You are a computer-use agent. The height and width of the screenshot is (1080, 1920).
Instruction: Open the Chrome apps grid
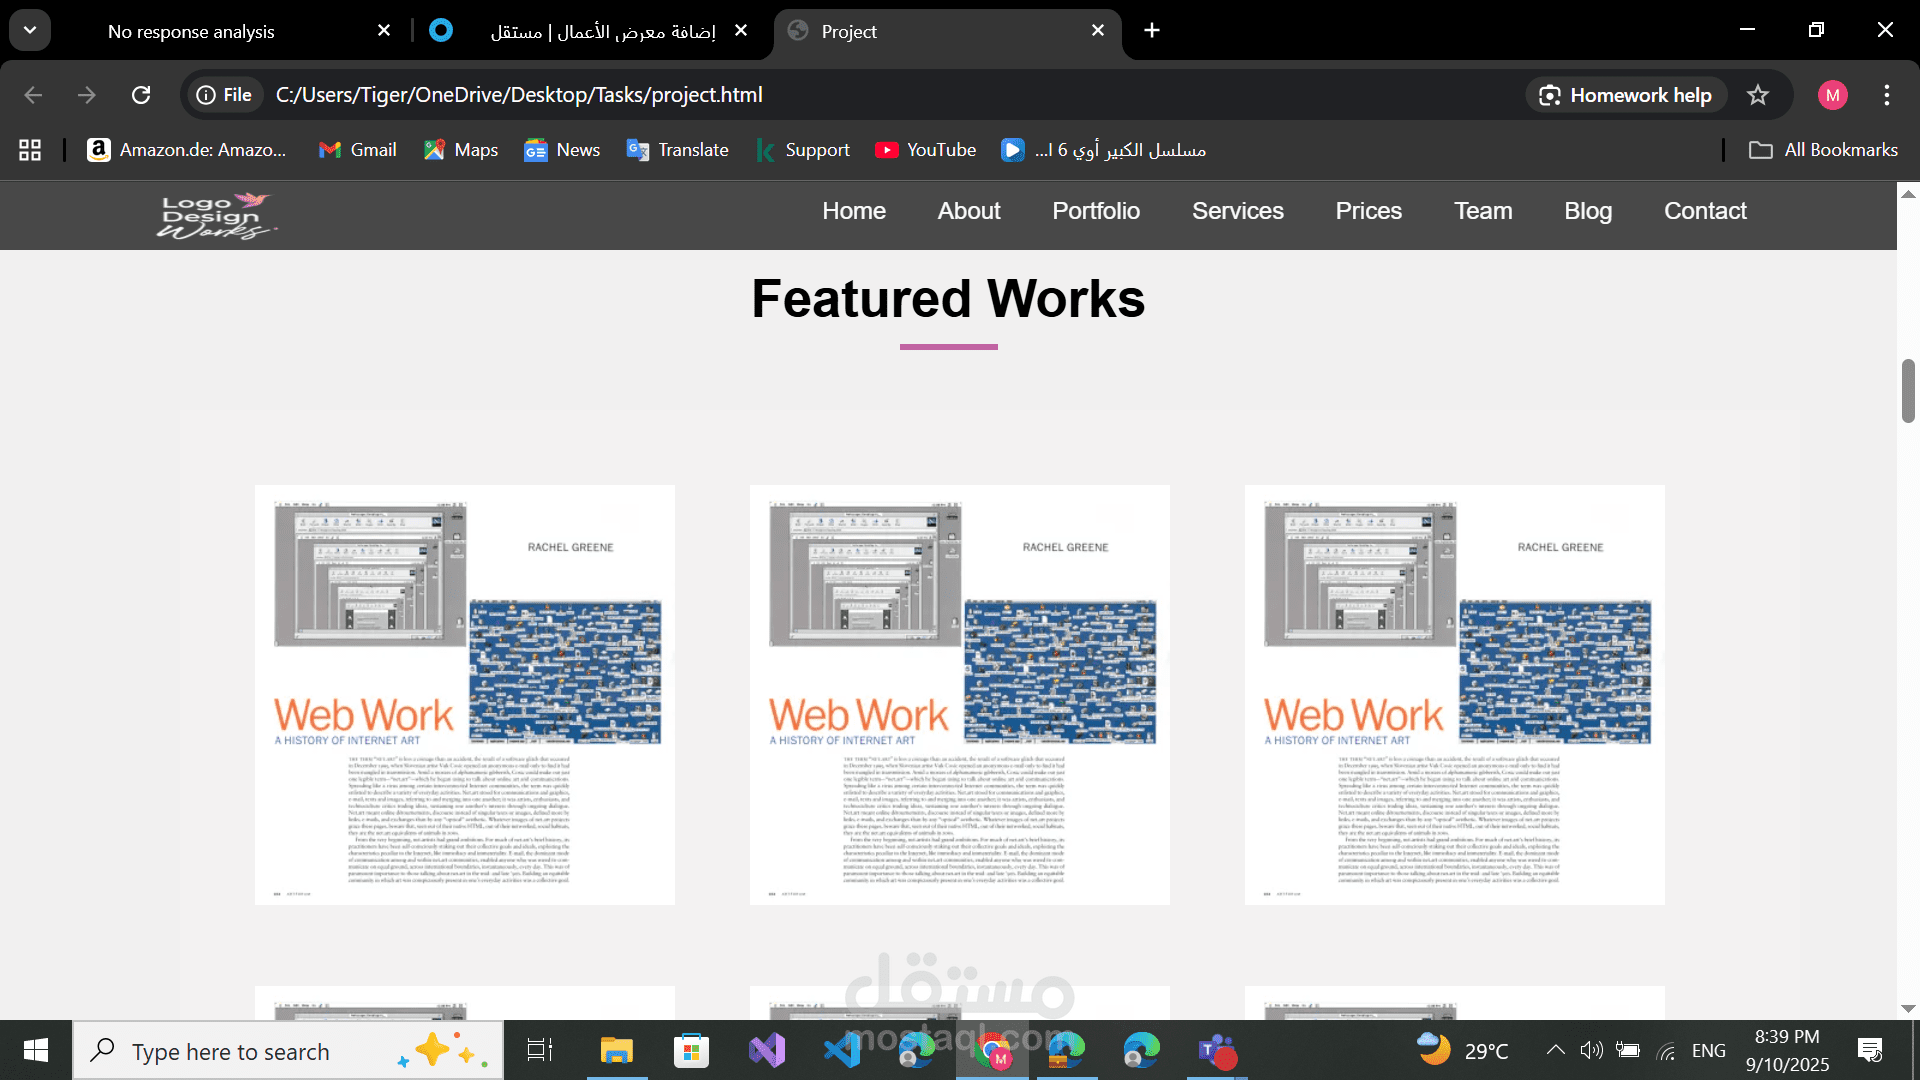pos(30,150)
